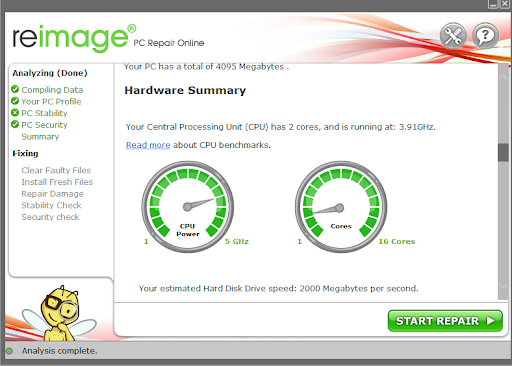Click the 4095 Megabytes total text
The image size is (512, 366).
point(206,67)
